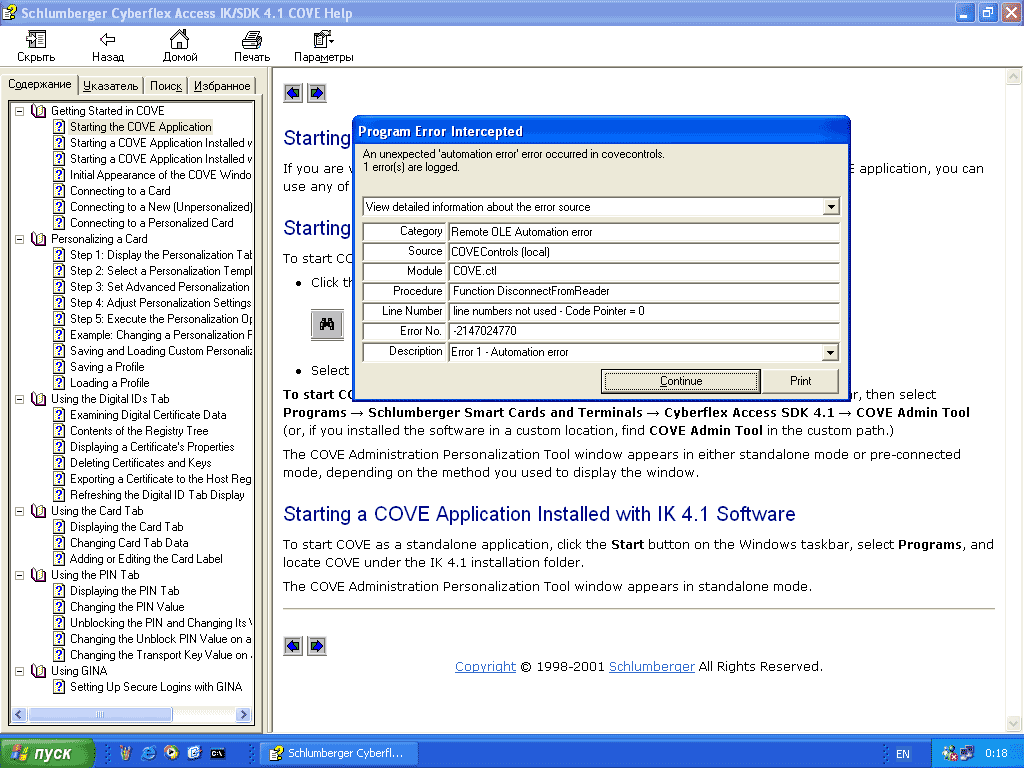The image size is (1024, 768).
Task: Click the top next-topic arrow icon
Action: point(317,93)
